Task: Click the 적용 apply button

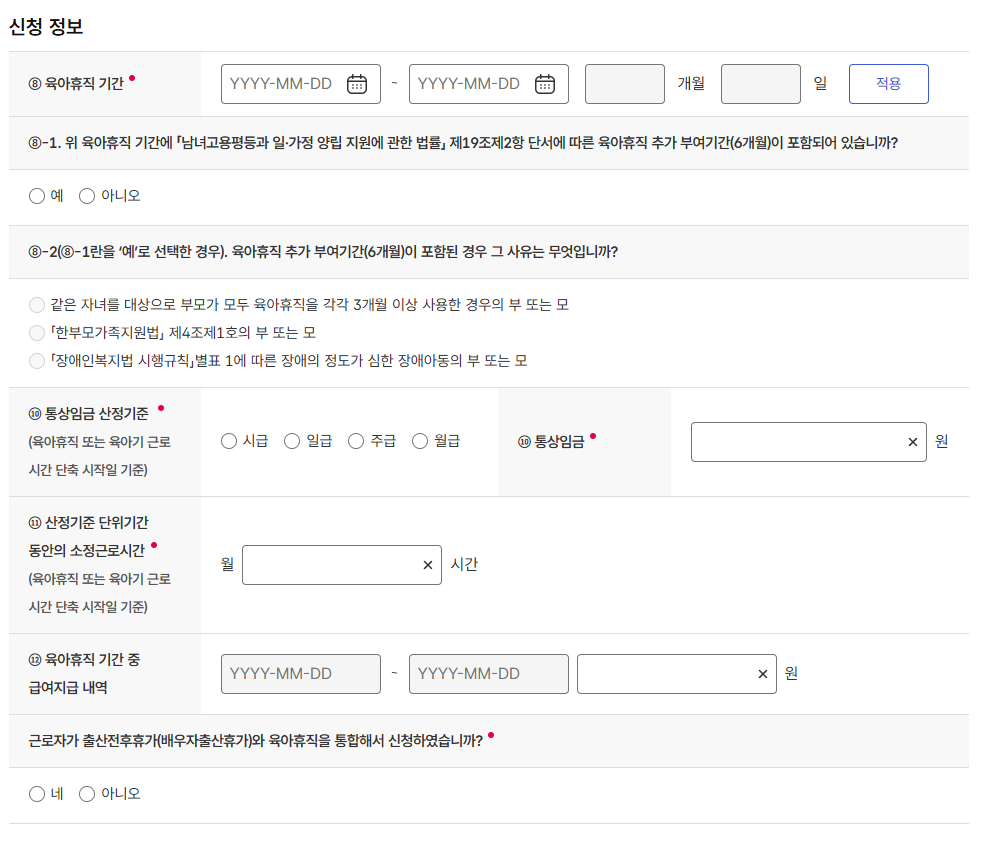Action: point(888,84)
